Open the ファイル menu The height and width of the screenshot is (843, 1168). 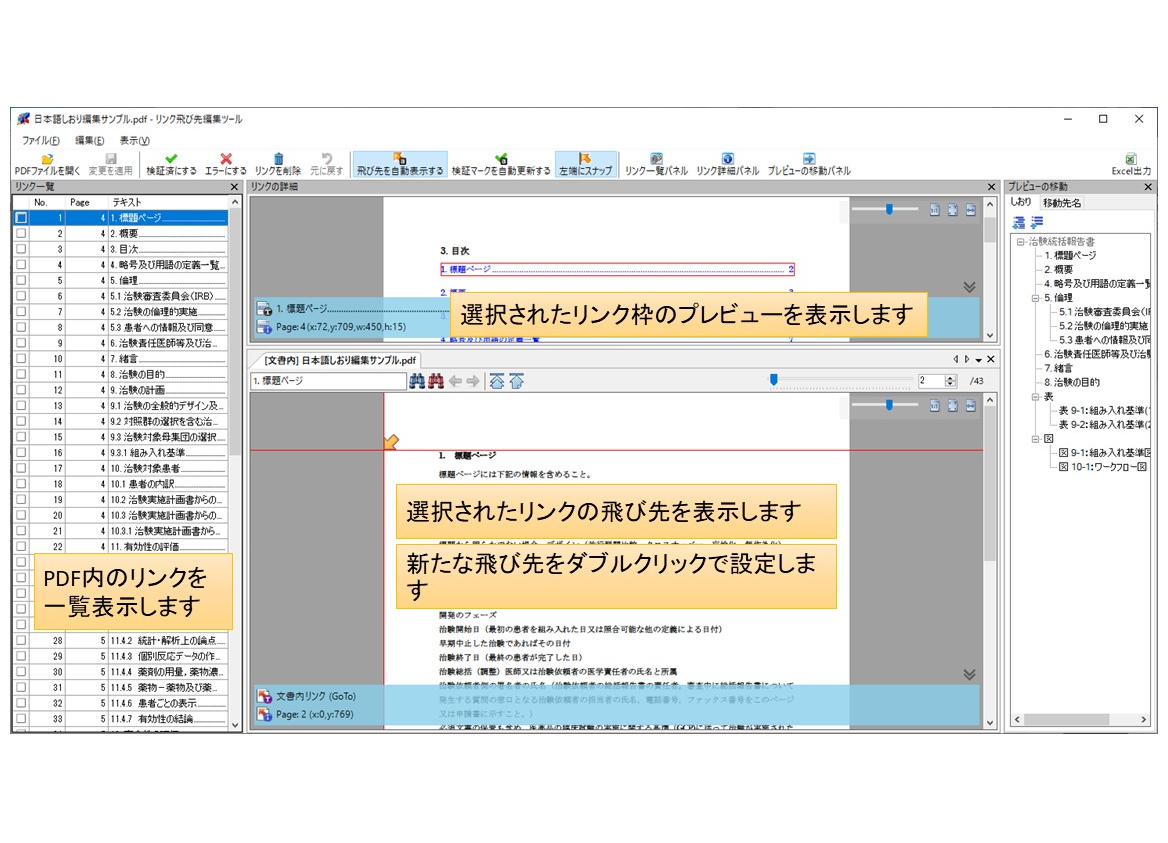click(x=40, y=140)
